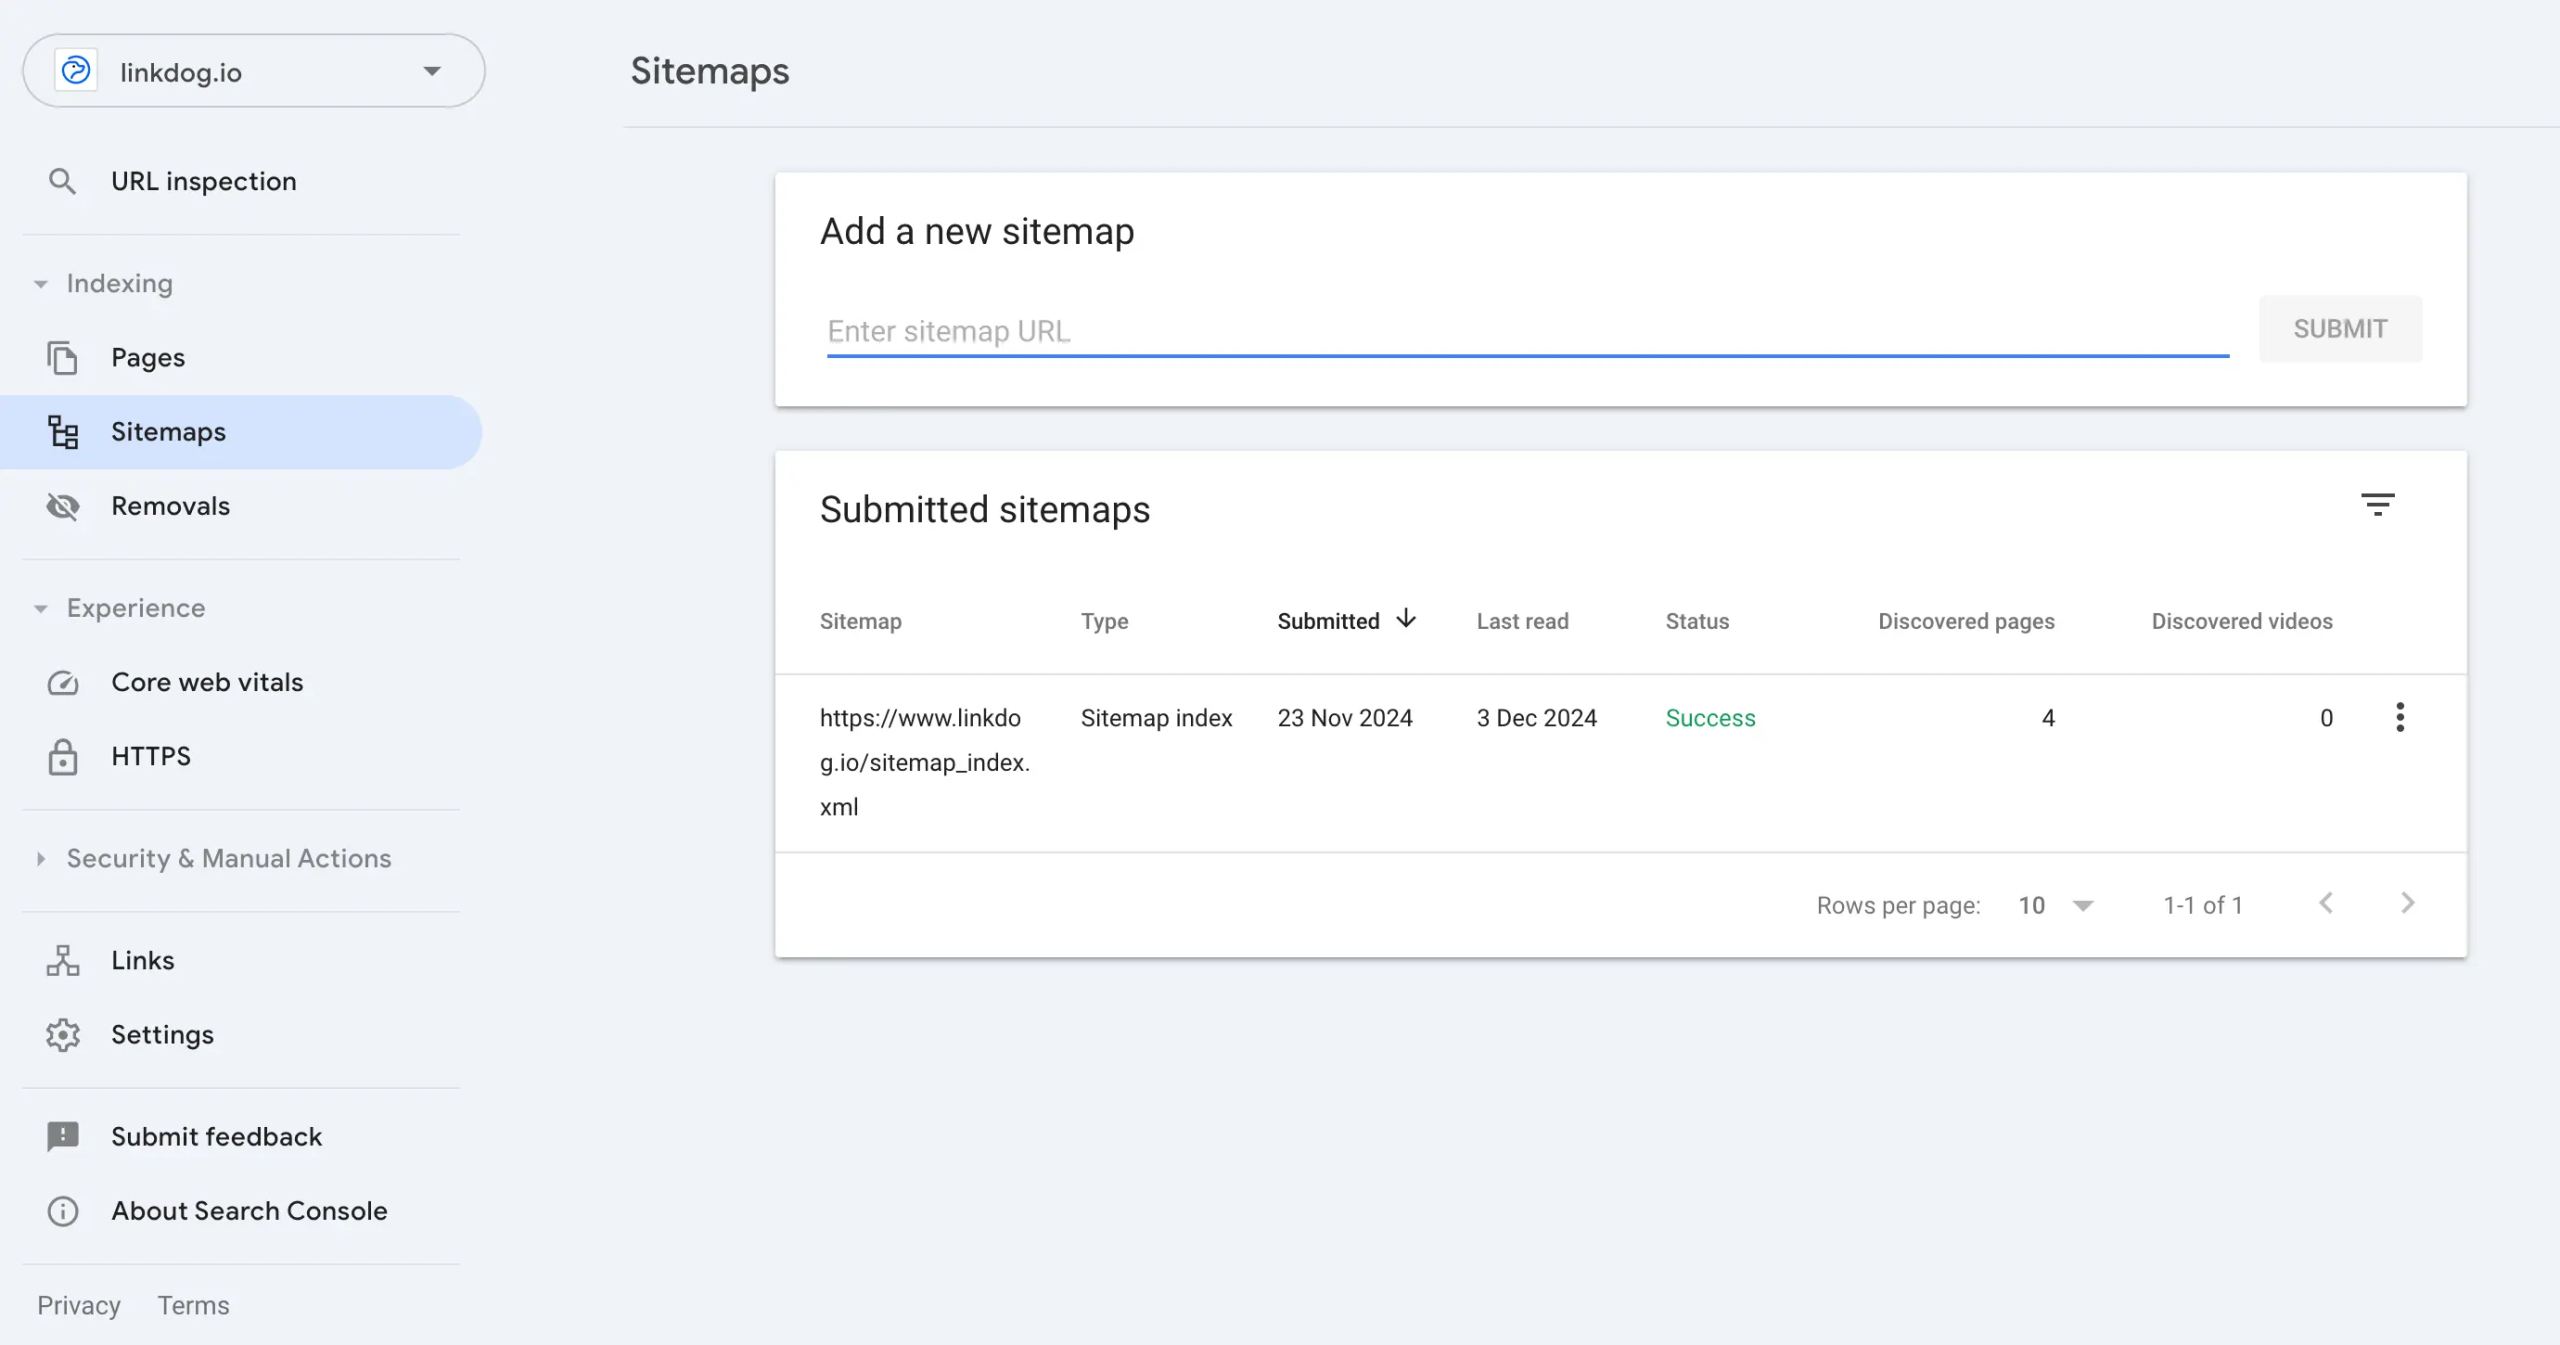
Task: Sort table by Type column
Action: [1104, 621]
